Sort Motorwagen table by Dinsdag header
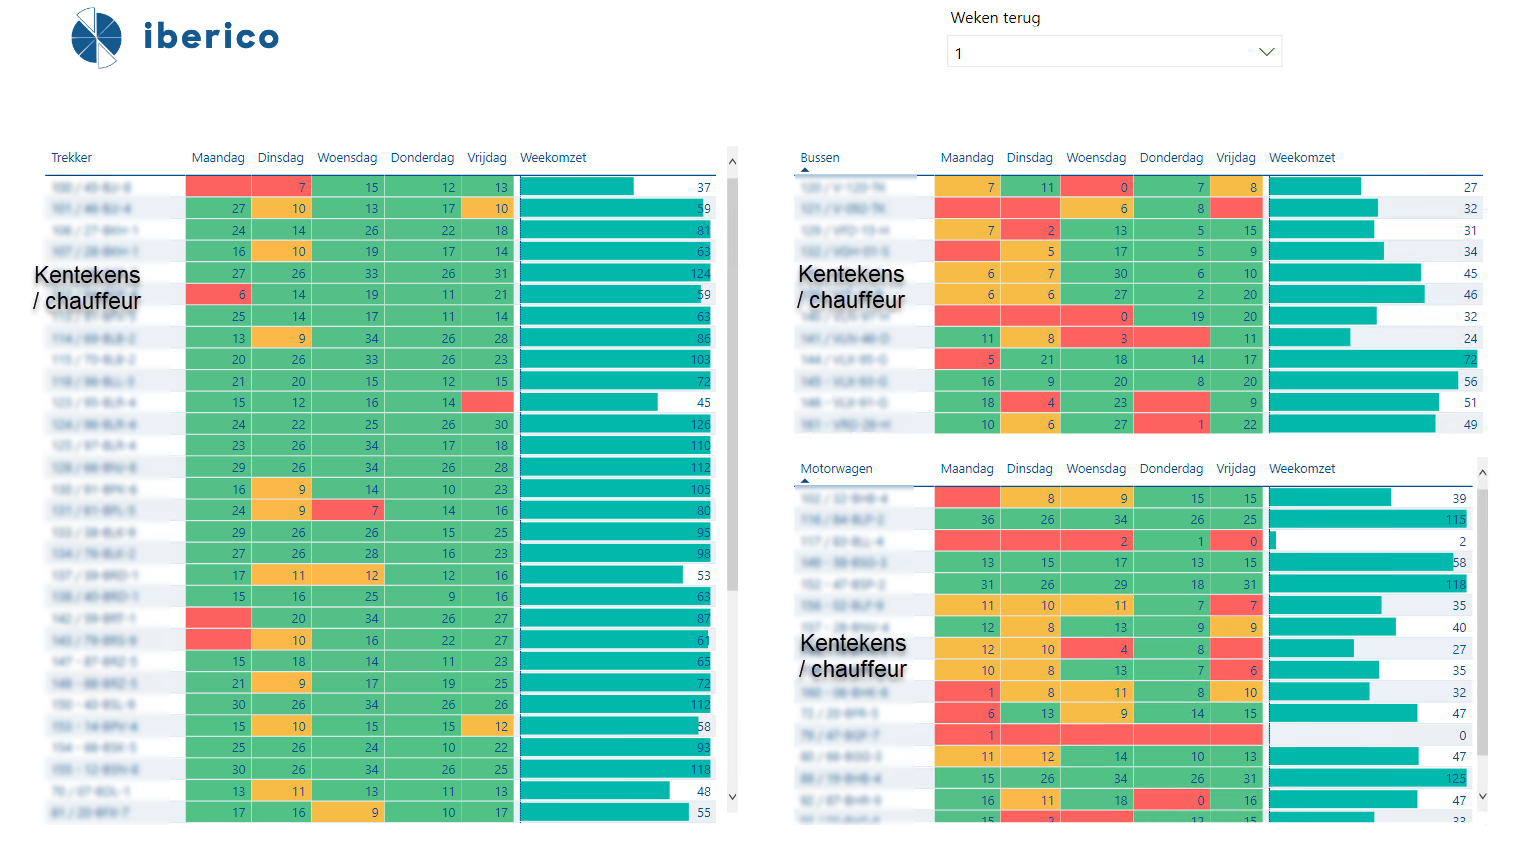 click(x=1030, y=469)
